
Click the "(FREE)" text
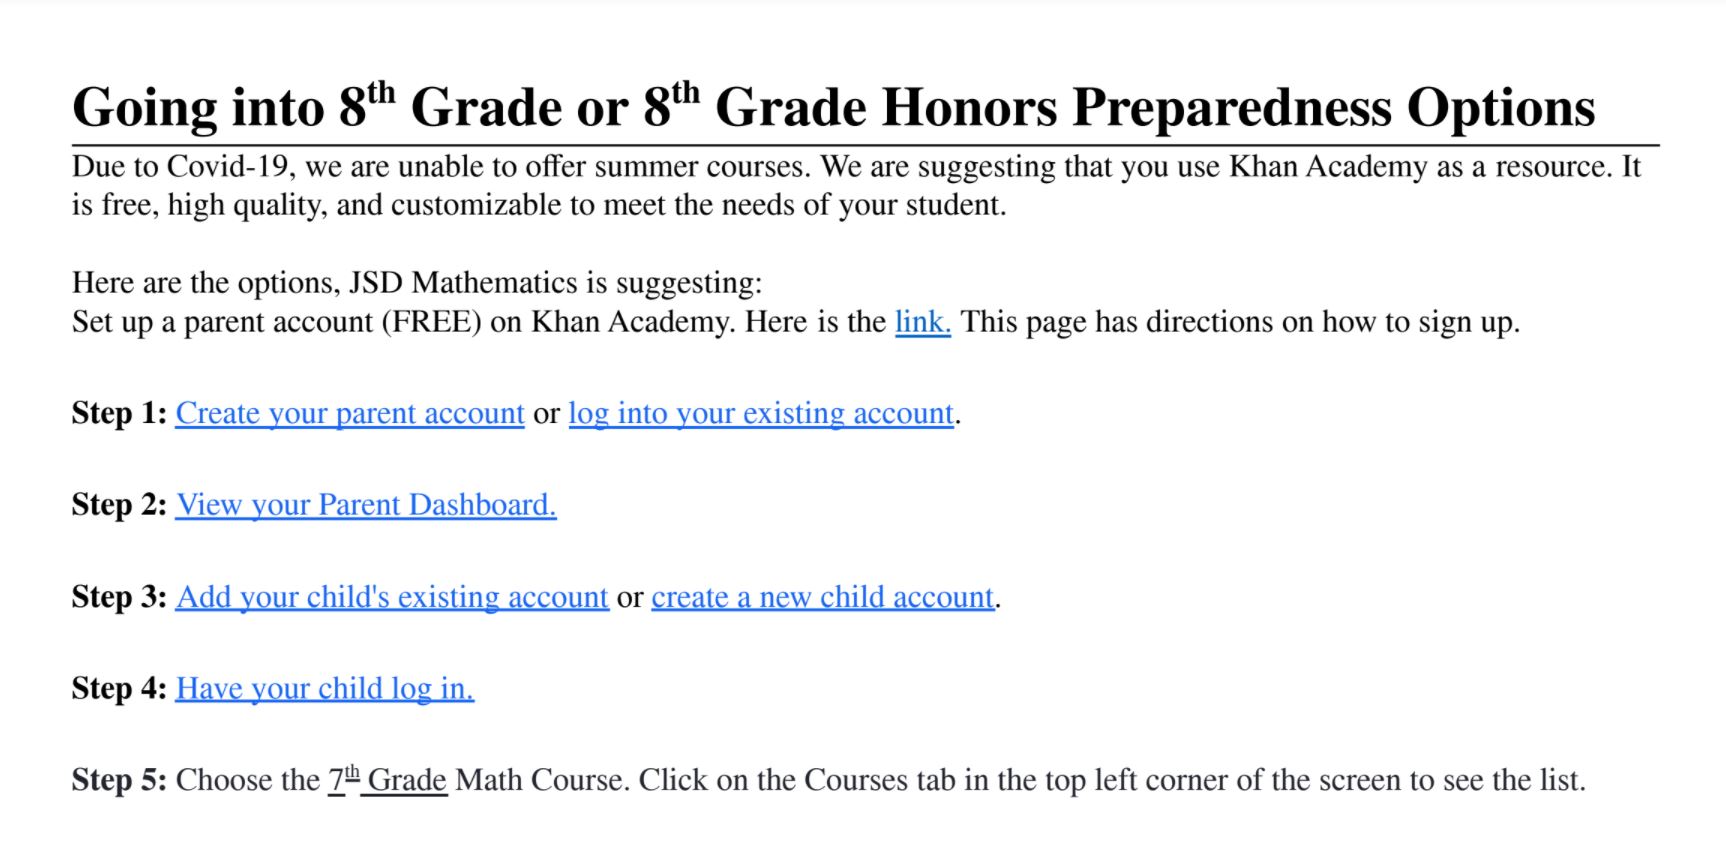pyautogui.click(x=431, y=322)
